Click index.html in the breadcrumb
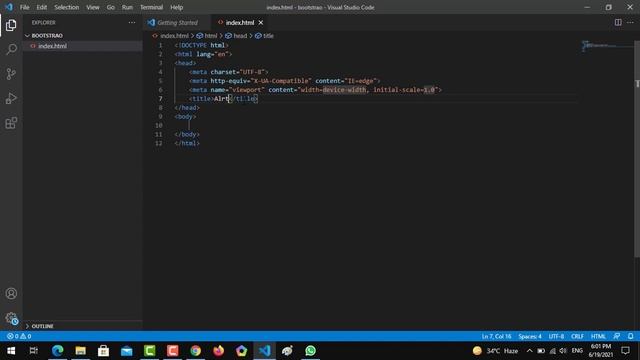This screenshot has height=360, width=640. coord(174,36)
